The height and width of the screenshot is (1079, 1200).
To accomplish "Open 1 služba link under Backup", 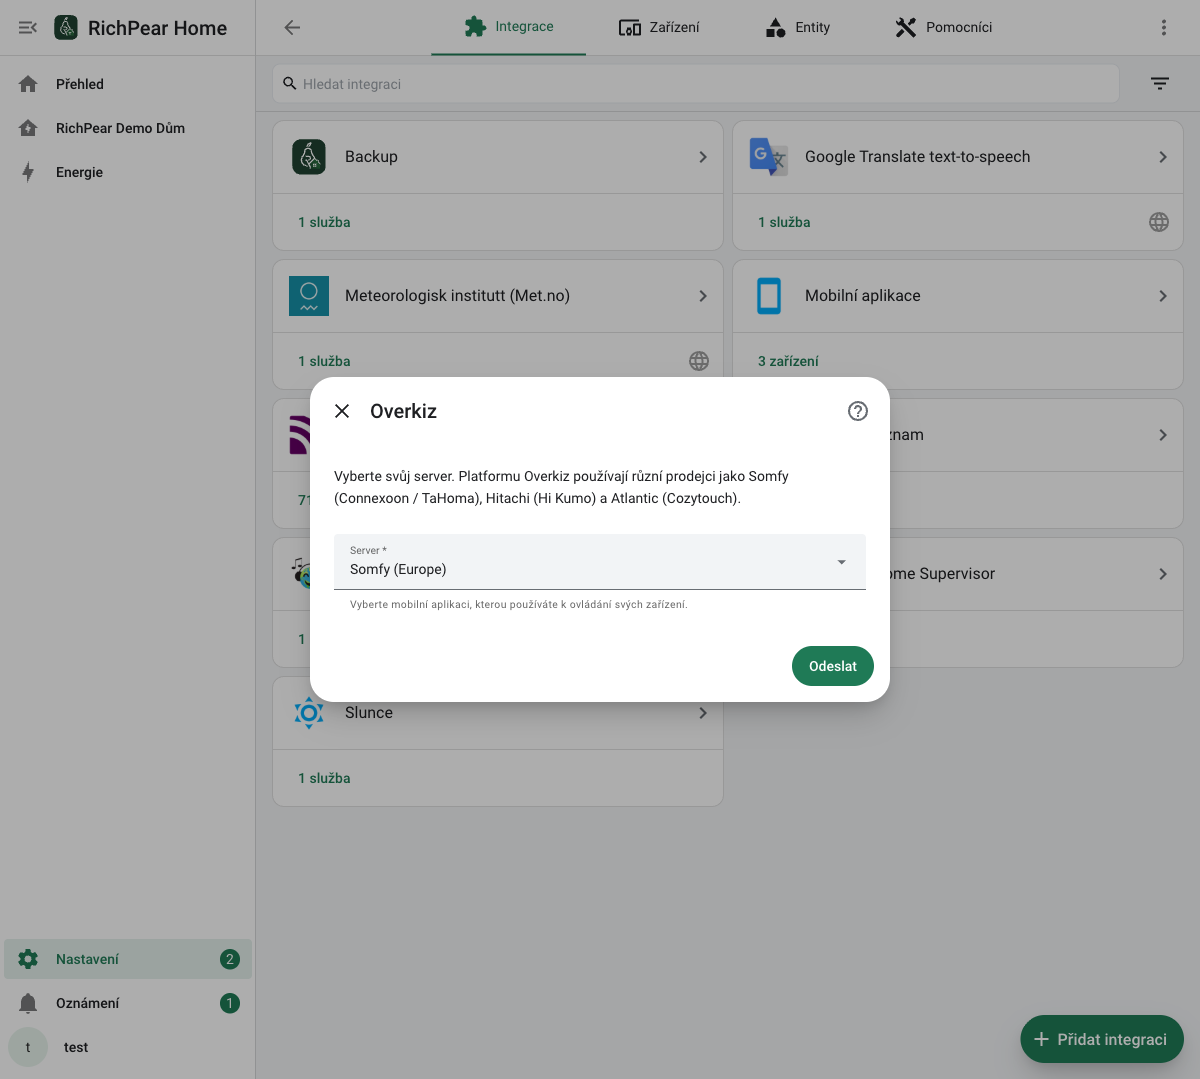I will (x=324, y=222).
